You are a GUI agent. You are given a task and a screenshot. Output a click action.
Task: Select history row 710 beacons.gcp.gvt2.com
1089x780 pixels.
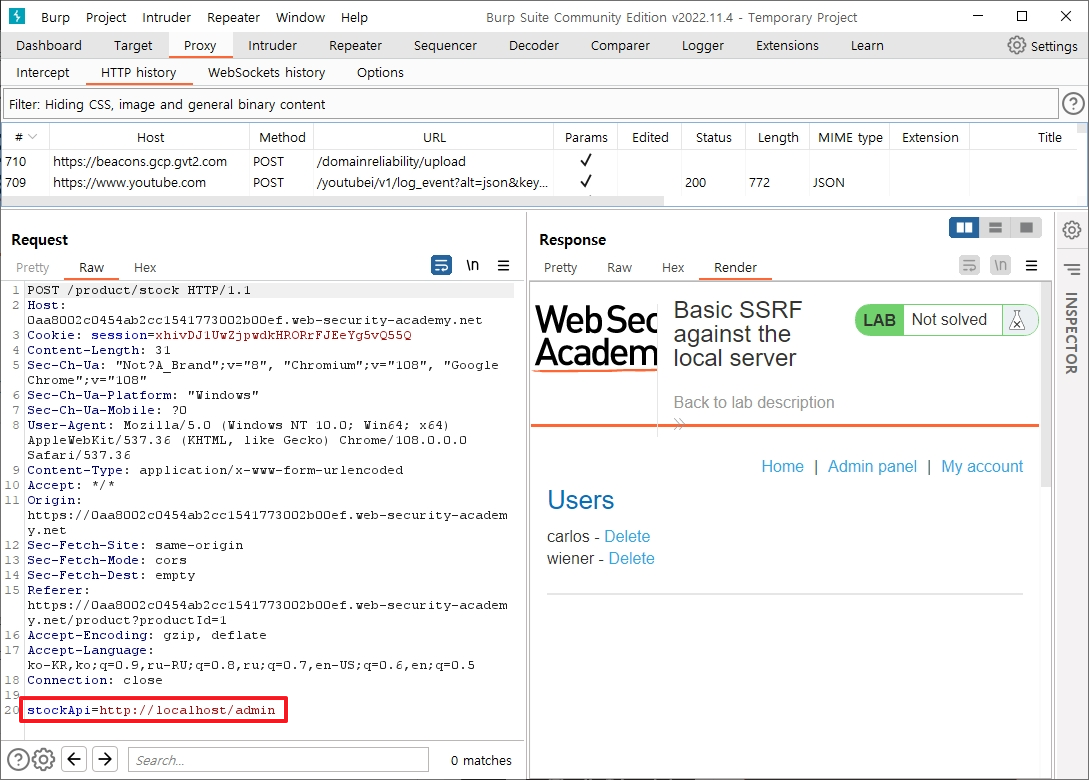pyautogui.click(x=540, y=161)
